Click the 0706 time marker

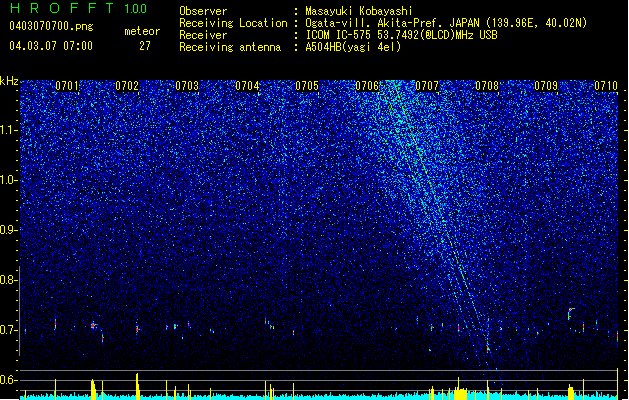[367, 86]
